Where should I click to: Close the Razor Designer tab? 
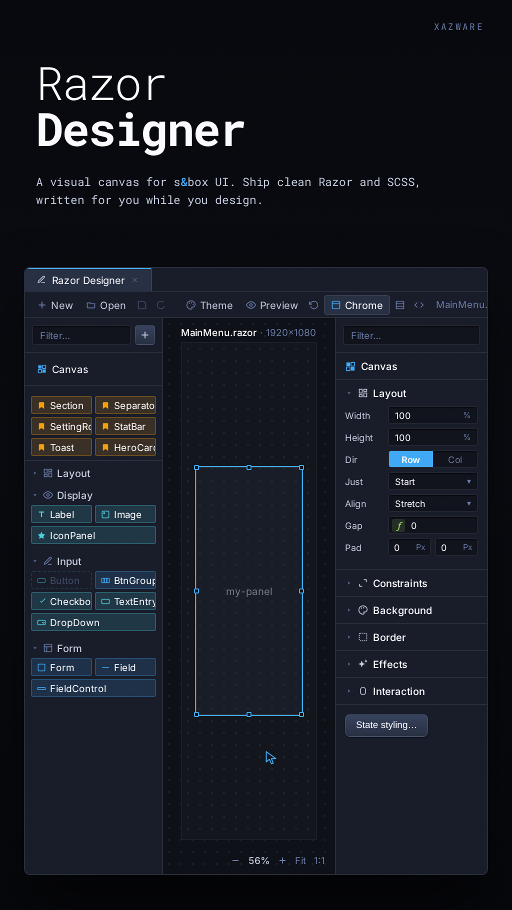pos(135,280)
